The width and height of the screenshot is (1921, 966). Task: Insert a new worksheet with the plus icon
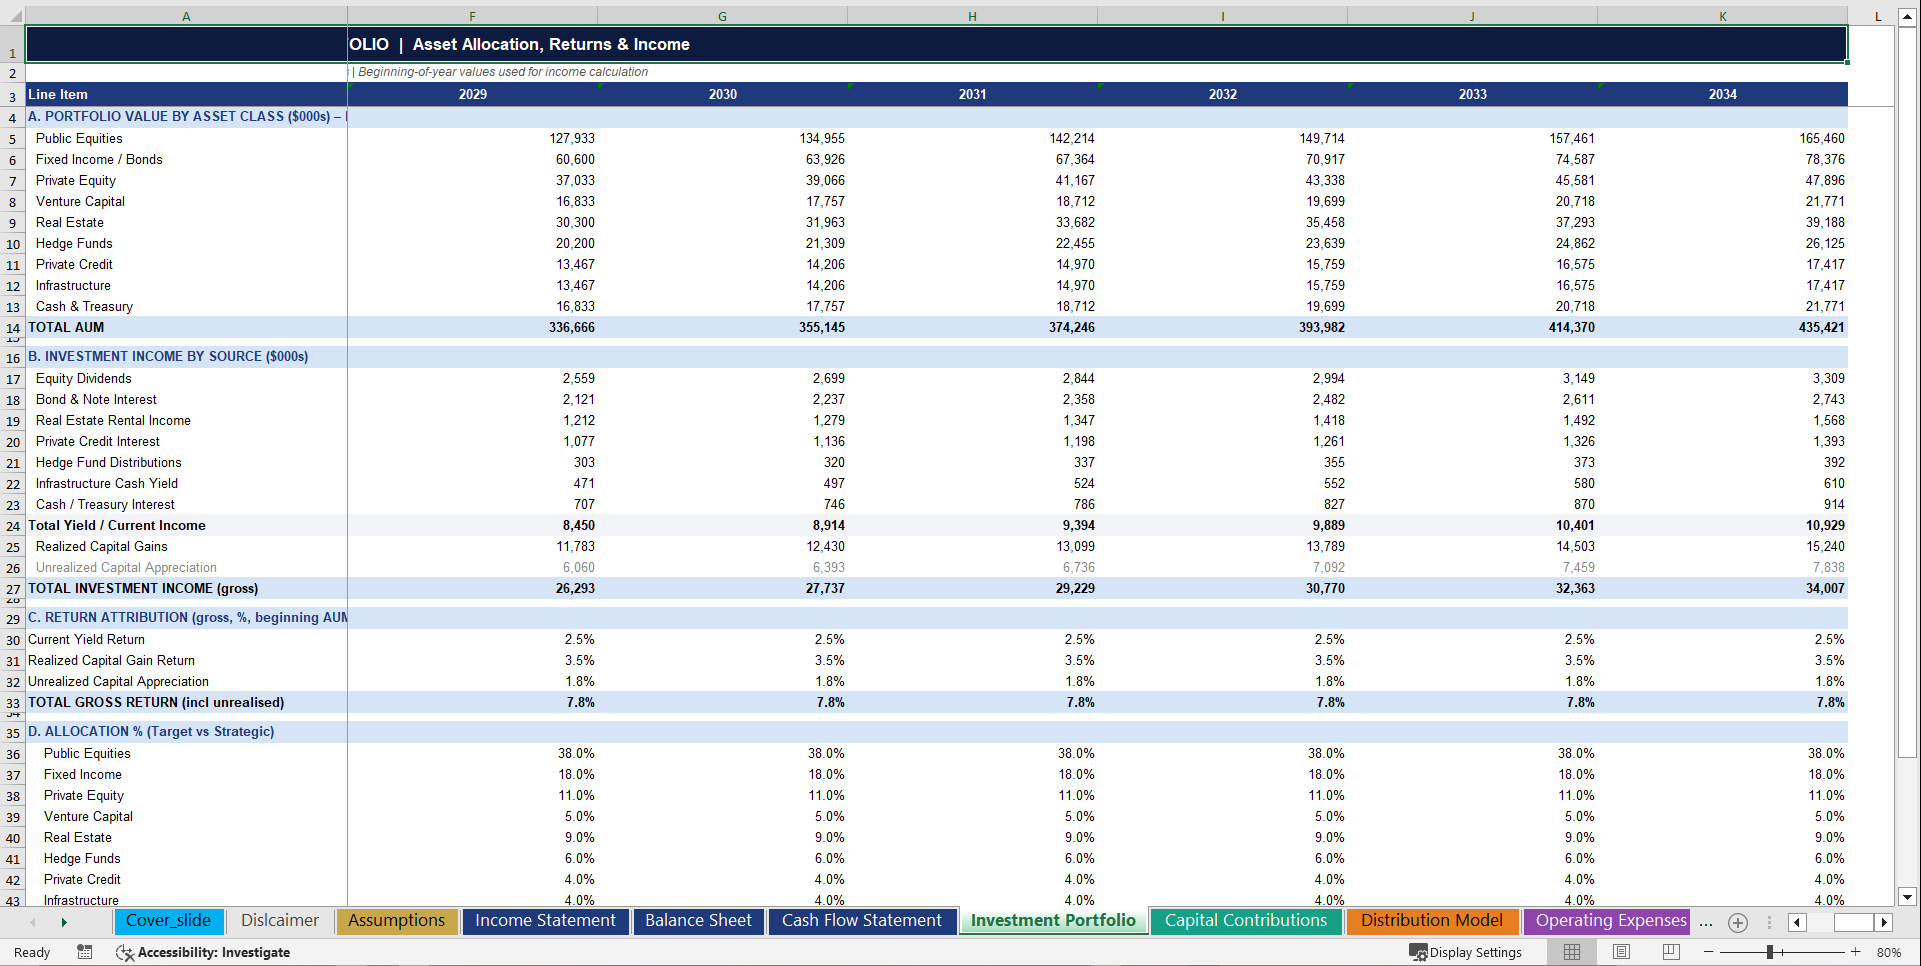point(1737,922)
